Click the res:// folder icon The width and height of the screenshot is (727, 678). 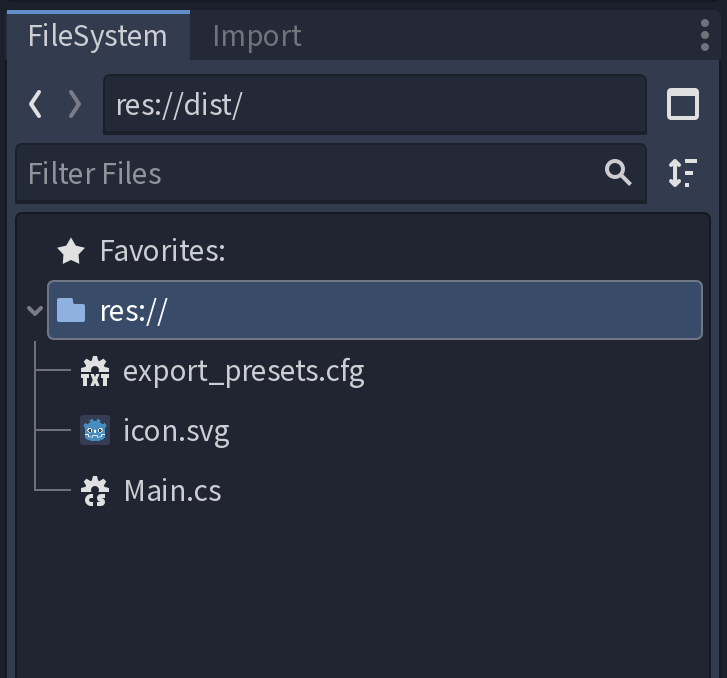pos(71,311)
